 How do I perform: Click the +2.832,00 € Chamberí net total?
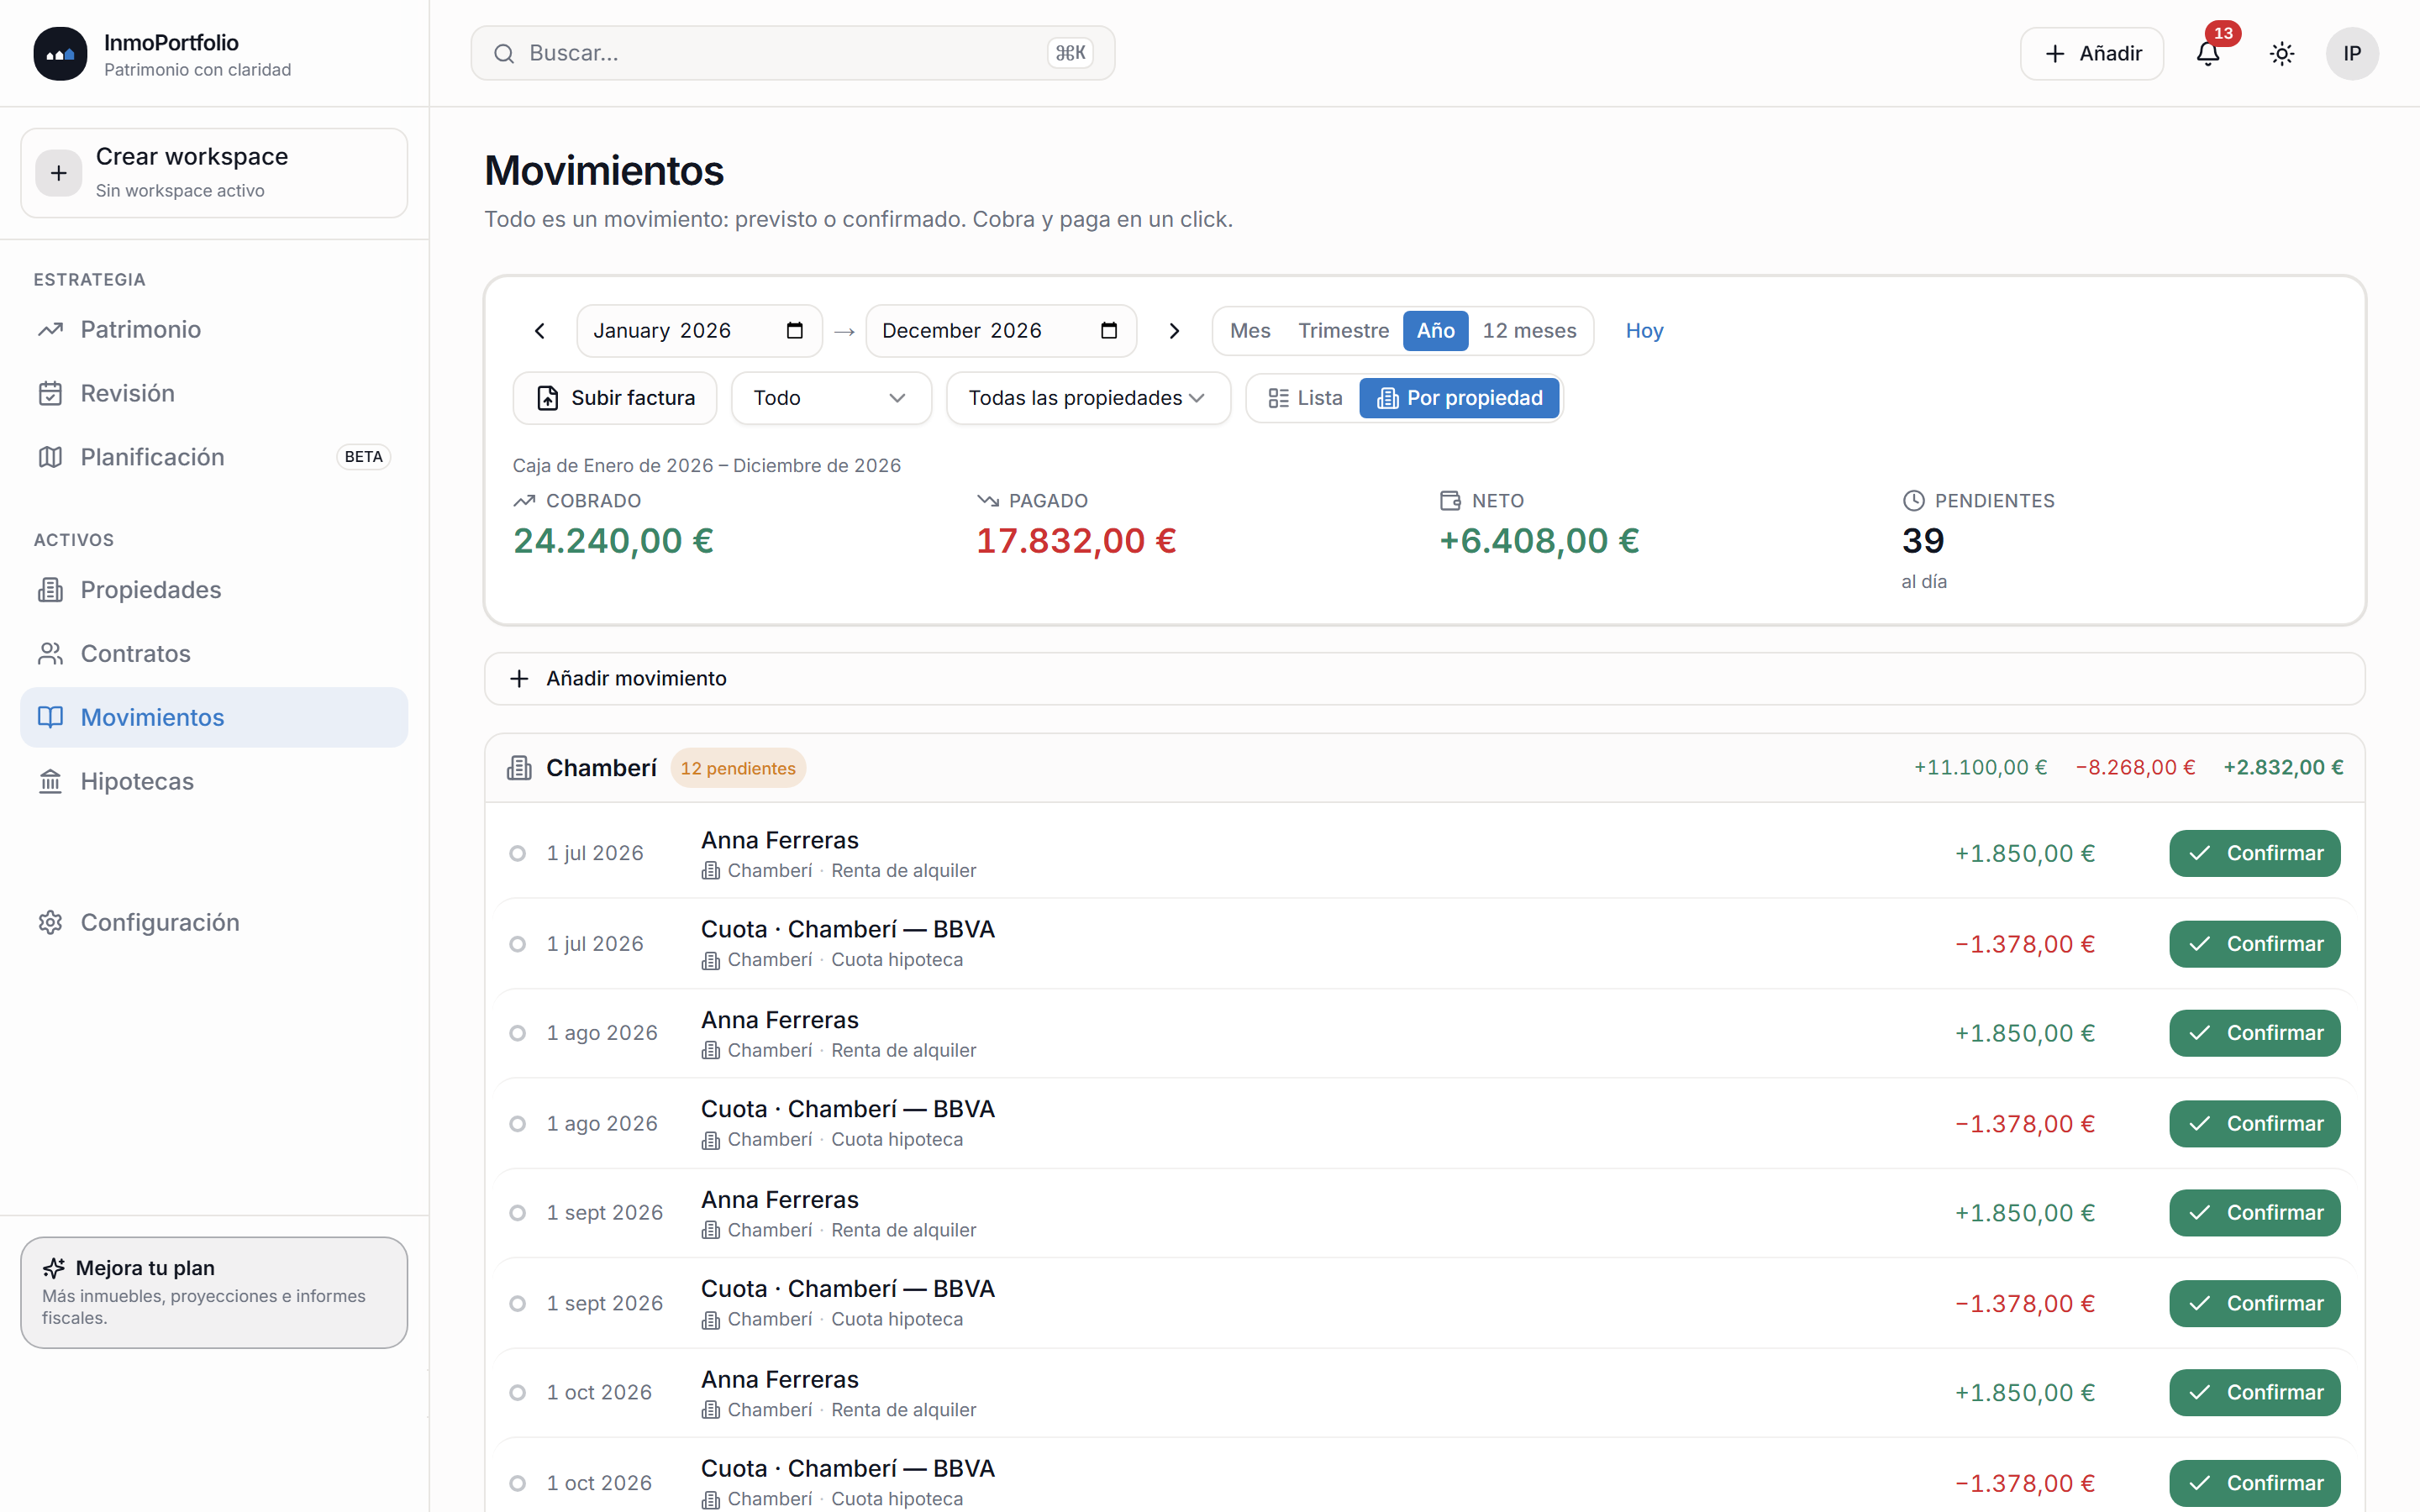click(2283, 768)
